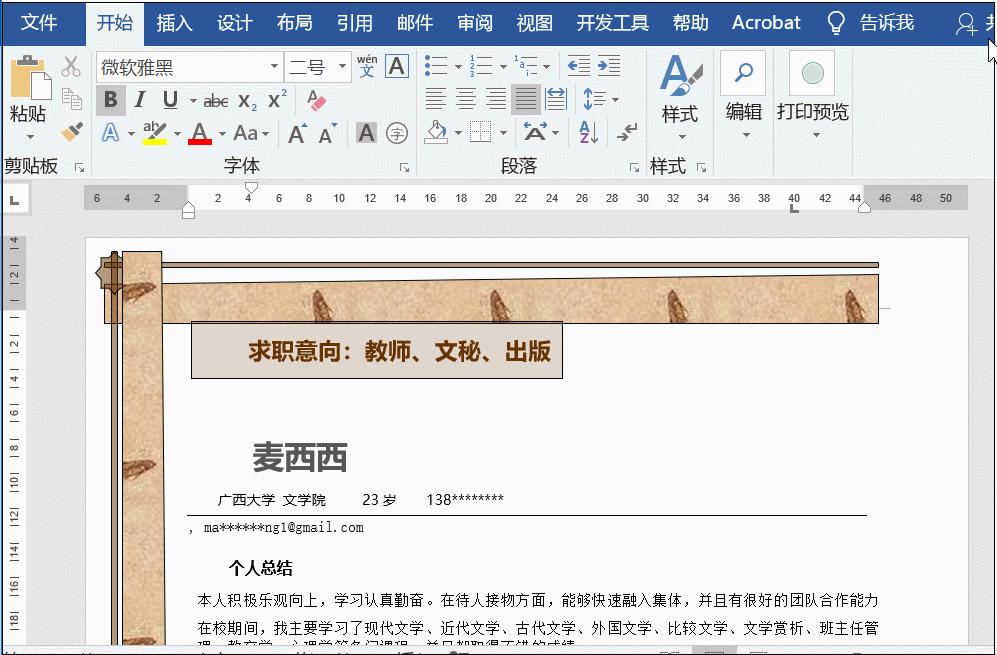The height and width of the screenshot is (655, 997).
Task: Expand the text highlight color options
Action: [x=177, y=133]
